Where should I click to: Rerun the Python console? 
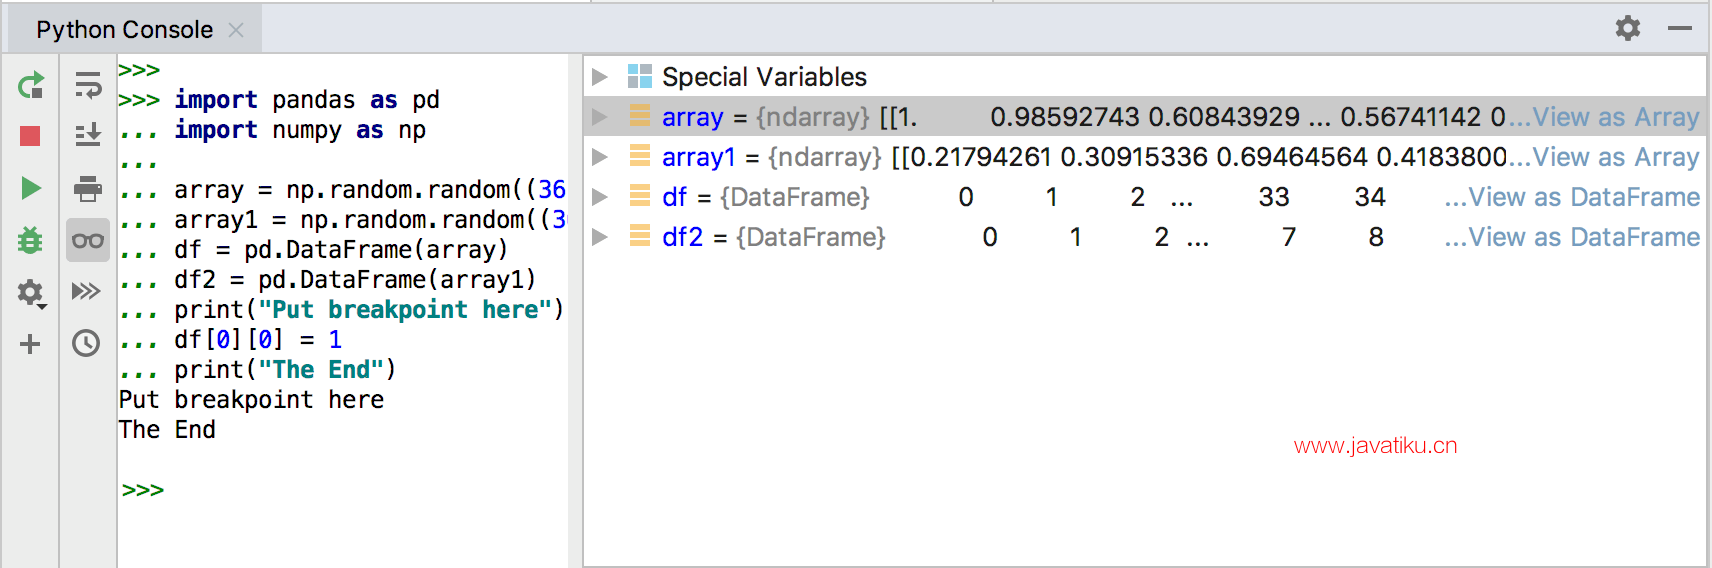tap(30, 86)
